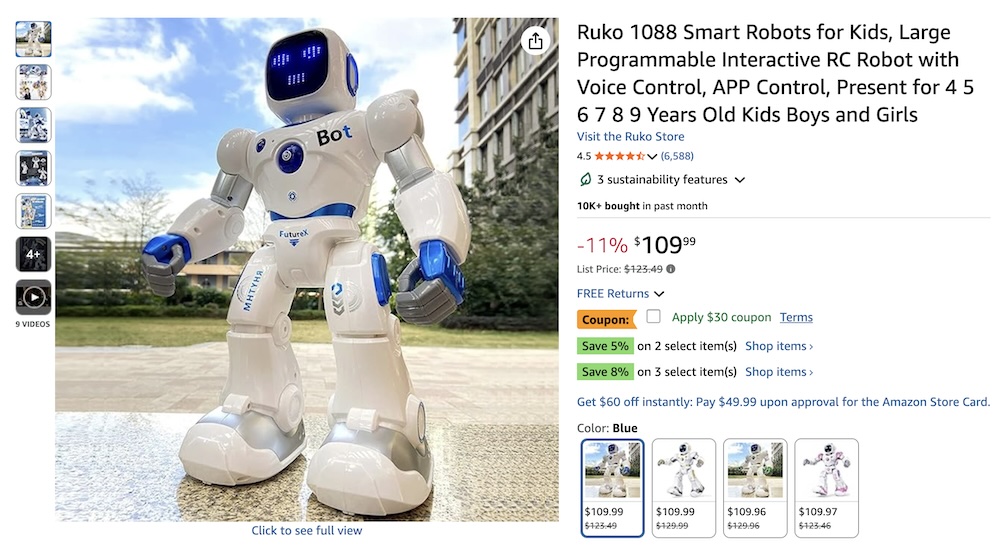Viewport: 1000px width, 548px height.
Task: Open rating breakdown chevron next to stars
Action: click(652, 156)
